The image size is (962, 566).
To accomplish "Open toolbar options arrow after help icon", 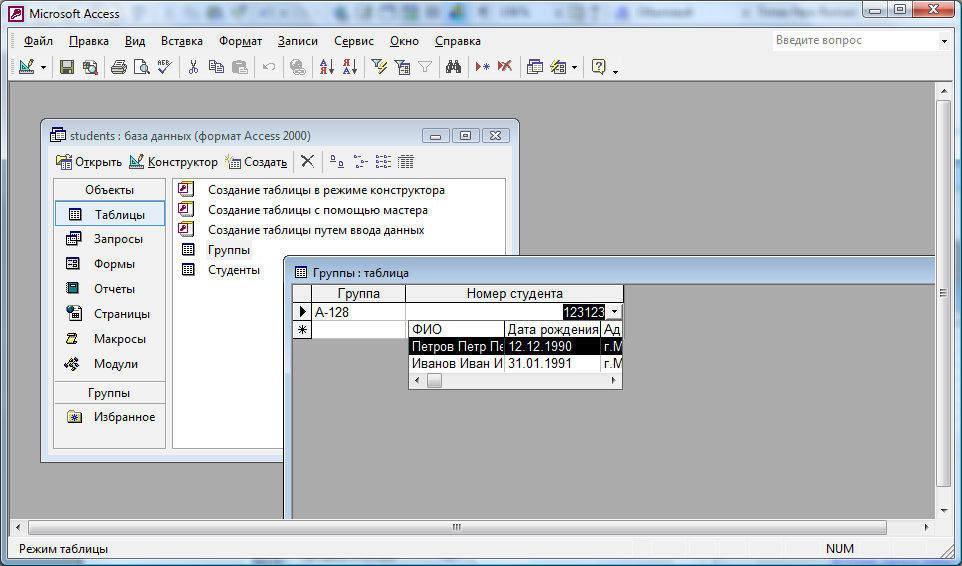I will [x=615, y=70].
